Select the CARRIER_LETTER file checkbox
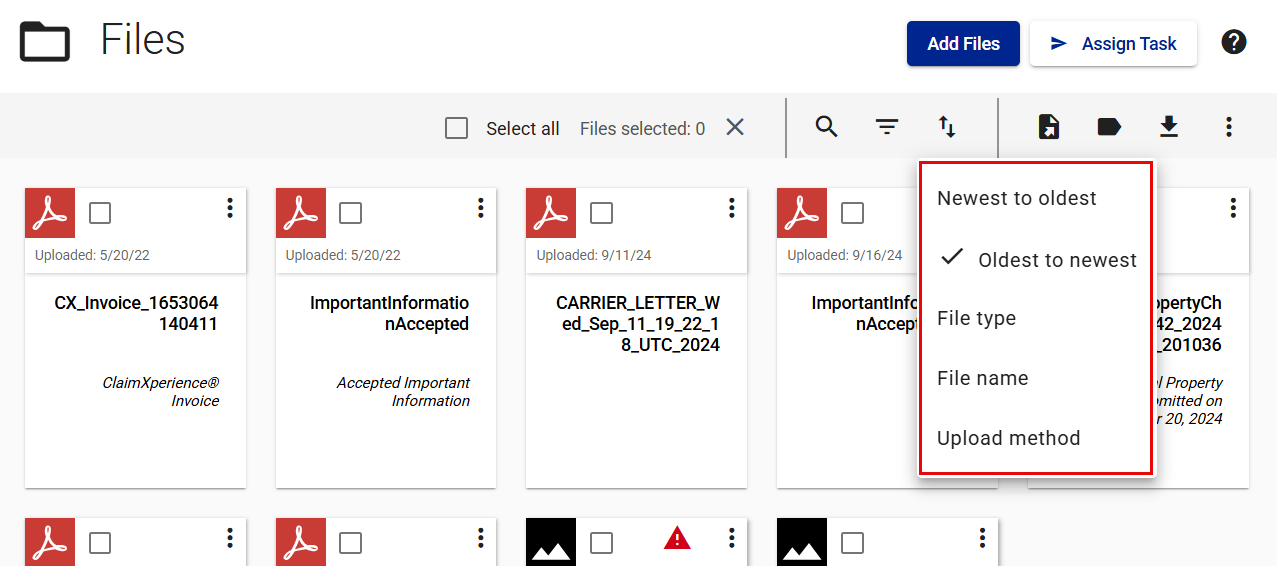This screenshot has width=1277, height=566. (601, 213)
